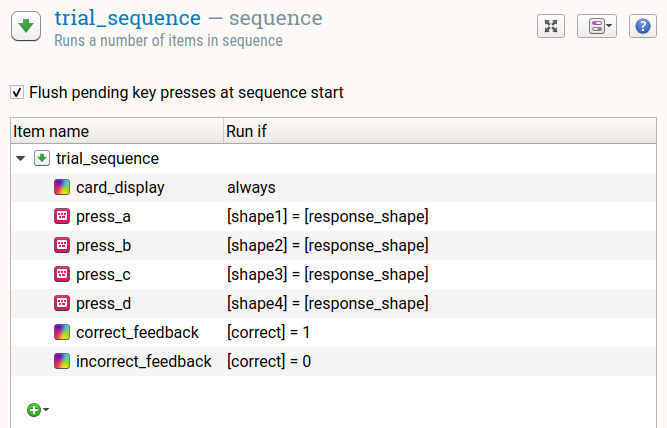This screenshot has width=667, height=428.
Task: Click the small trial_sequence green arrow icon
Action: pos(42,159)
